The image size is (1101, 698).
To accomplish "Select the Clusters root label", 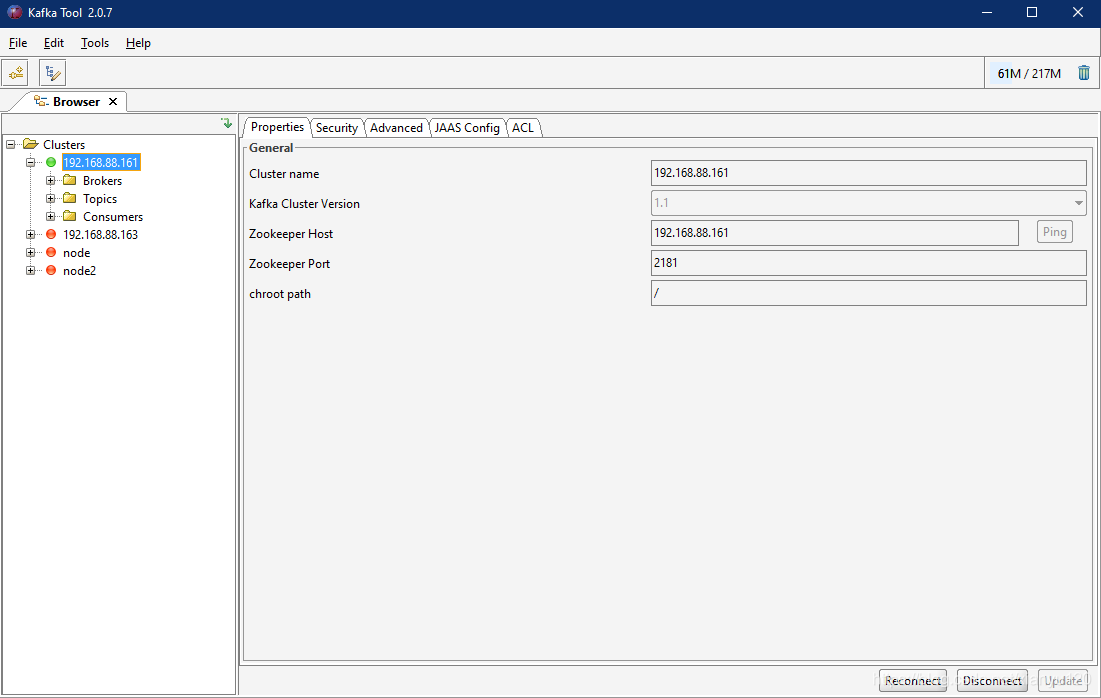I will pos(64,145).
